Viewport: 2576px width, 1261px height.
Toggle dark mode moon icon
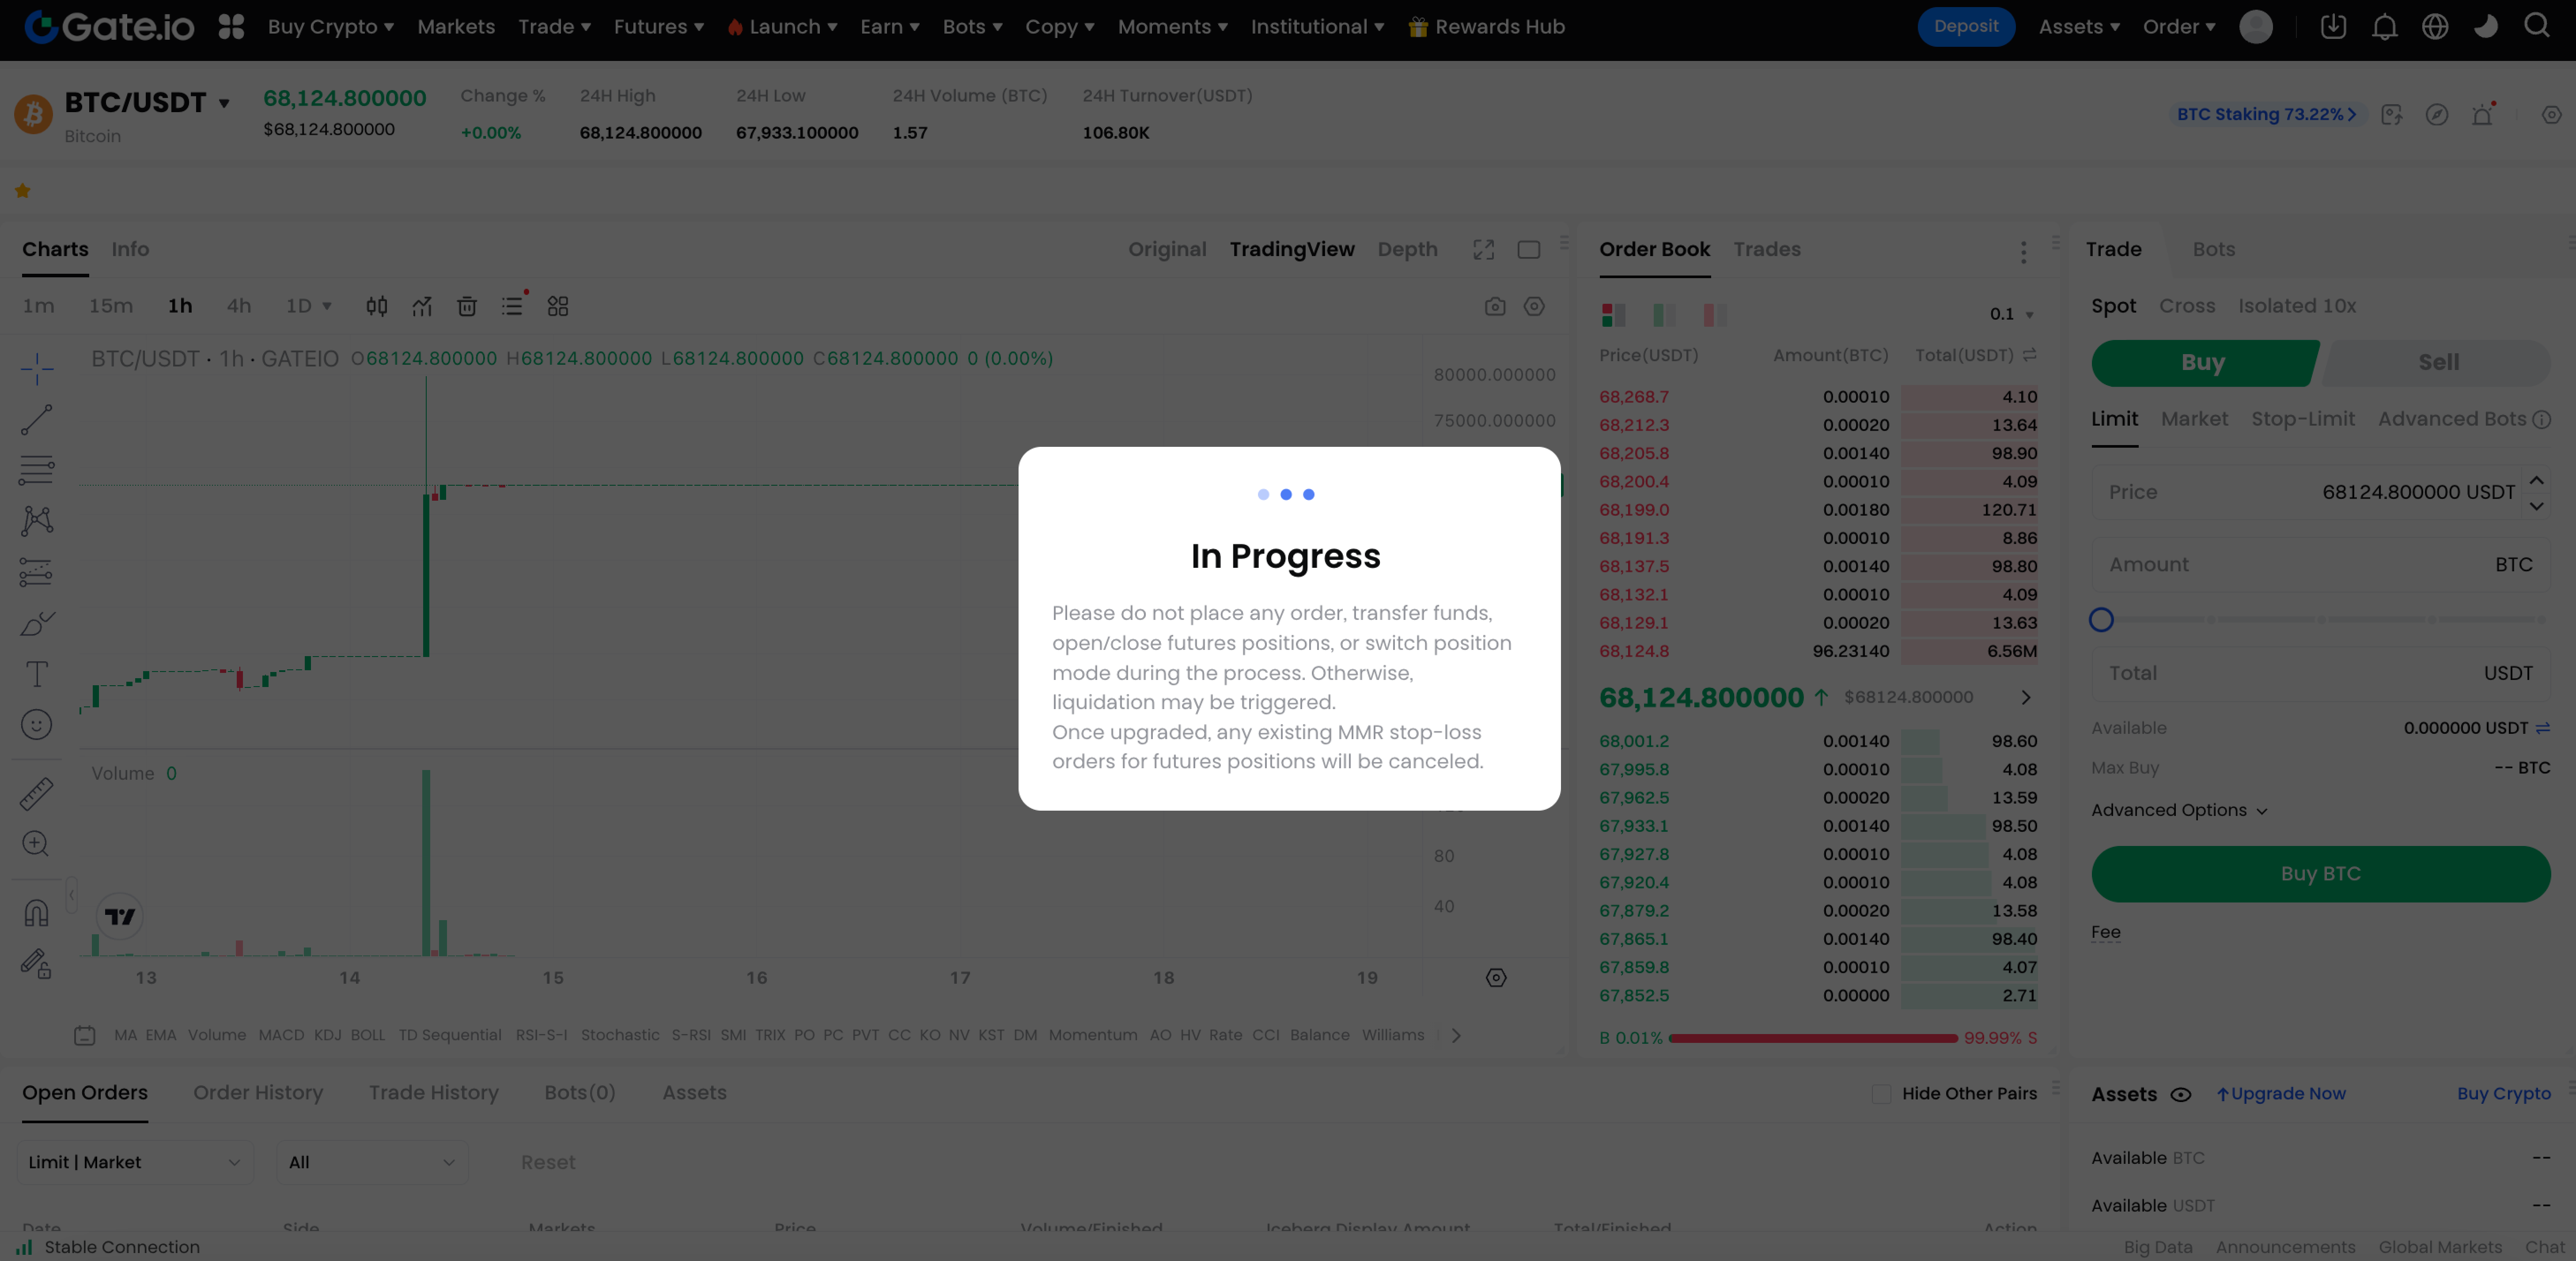(2485, 27)
